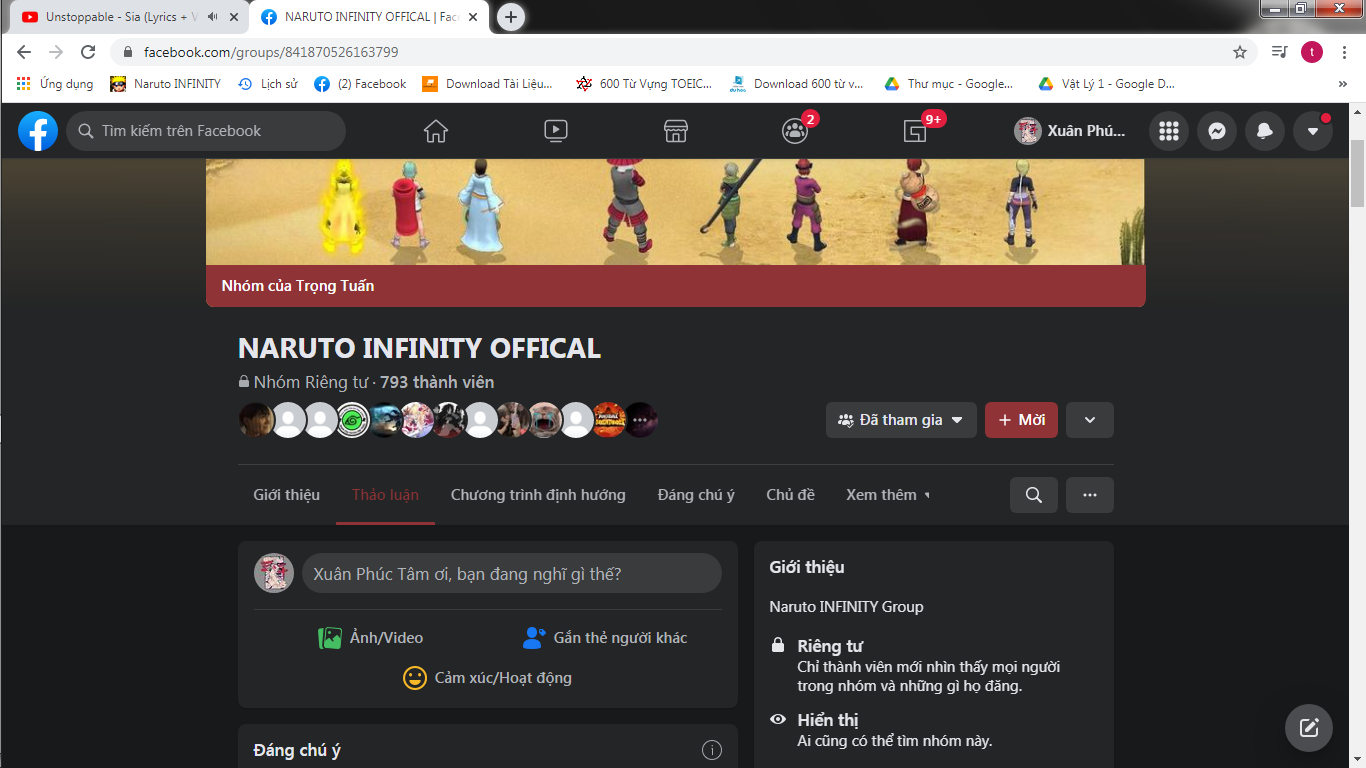The width and height of the screenshot is (1366, 768).
Task: Open Xuân Phúc profile link
Action: (x=1070, y=131)
